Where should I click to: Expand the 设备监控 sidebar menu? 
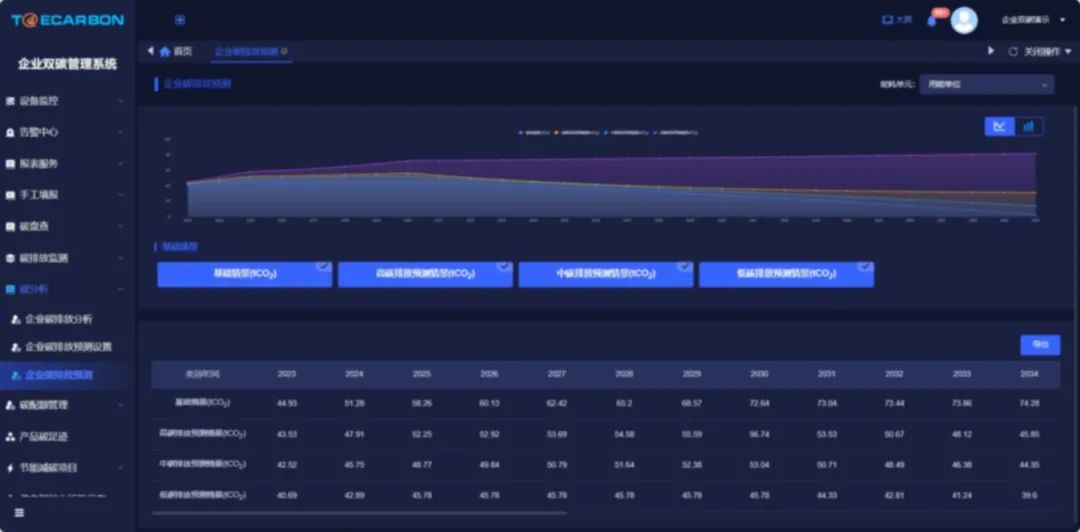pos(65,101)
